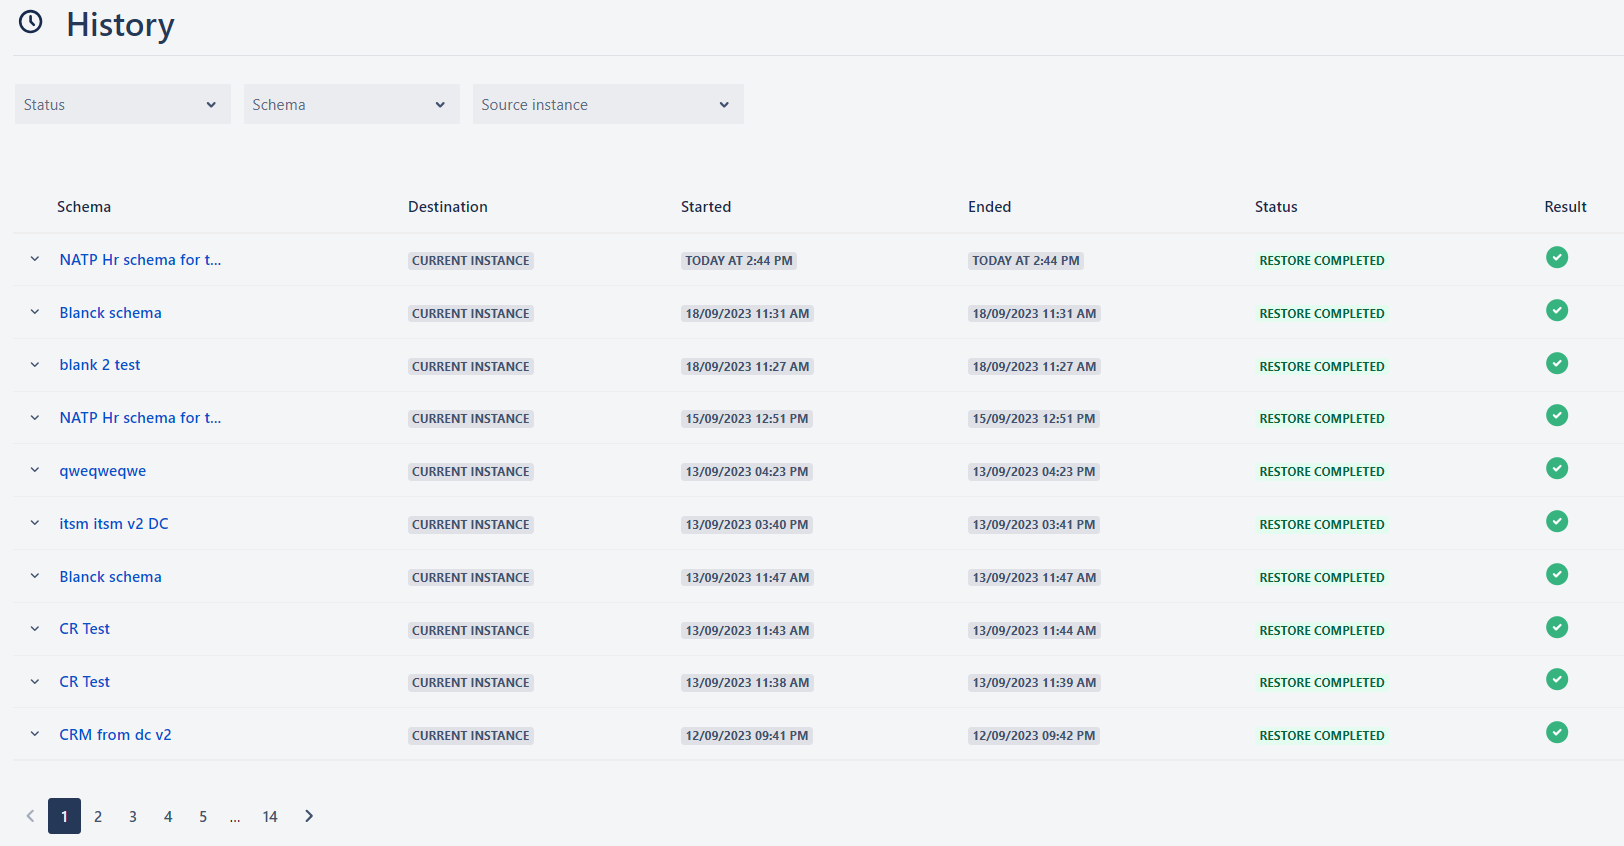Click success checkmark for 18/09/2023 11:31 AM row
The width and height of the screenshot is (1624, 846).
pyautogui.click(x=1557, y=311)
